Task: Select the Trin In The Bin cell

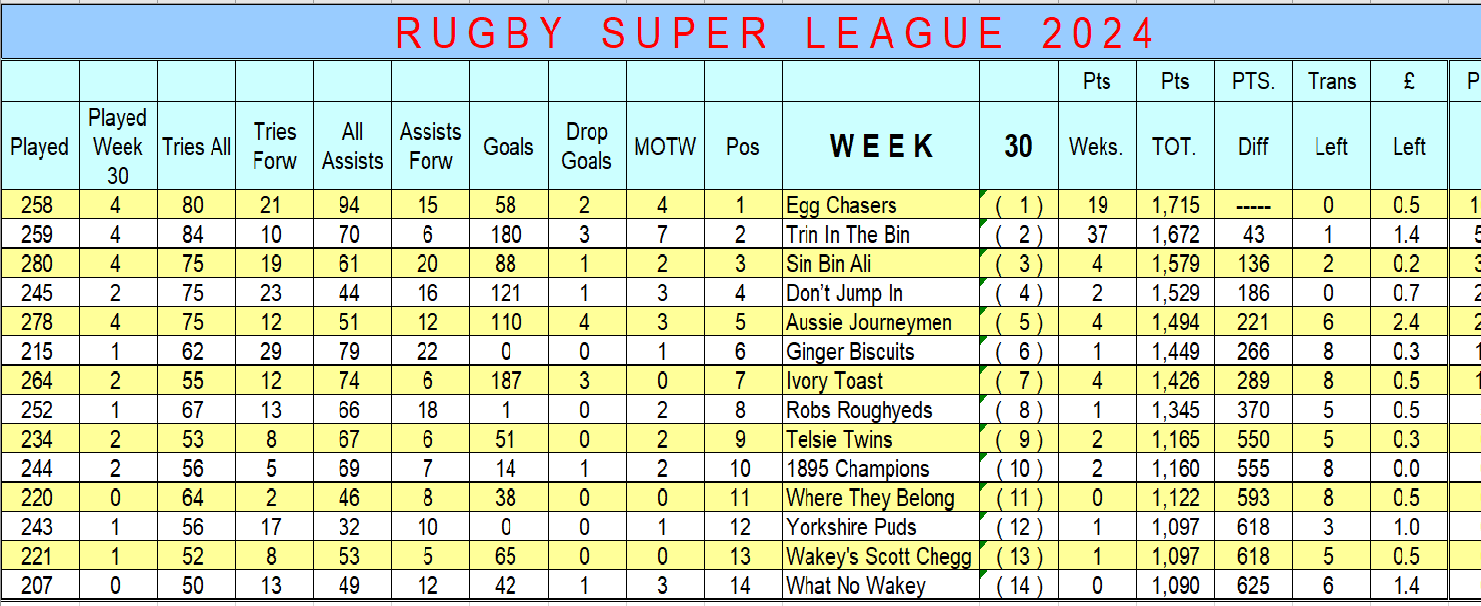Action: (x=880, y=234)
